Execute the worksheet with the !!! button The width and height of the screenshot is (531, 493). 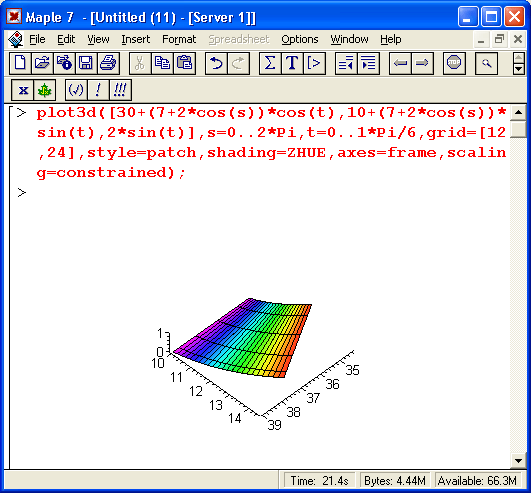coord(120,90)
